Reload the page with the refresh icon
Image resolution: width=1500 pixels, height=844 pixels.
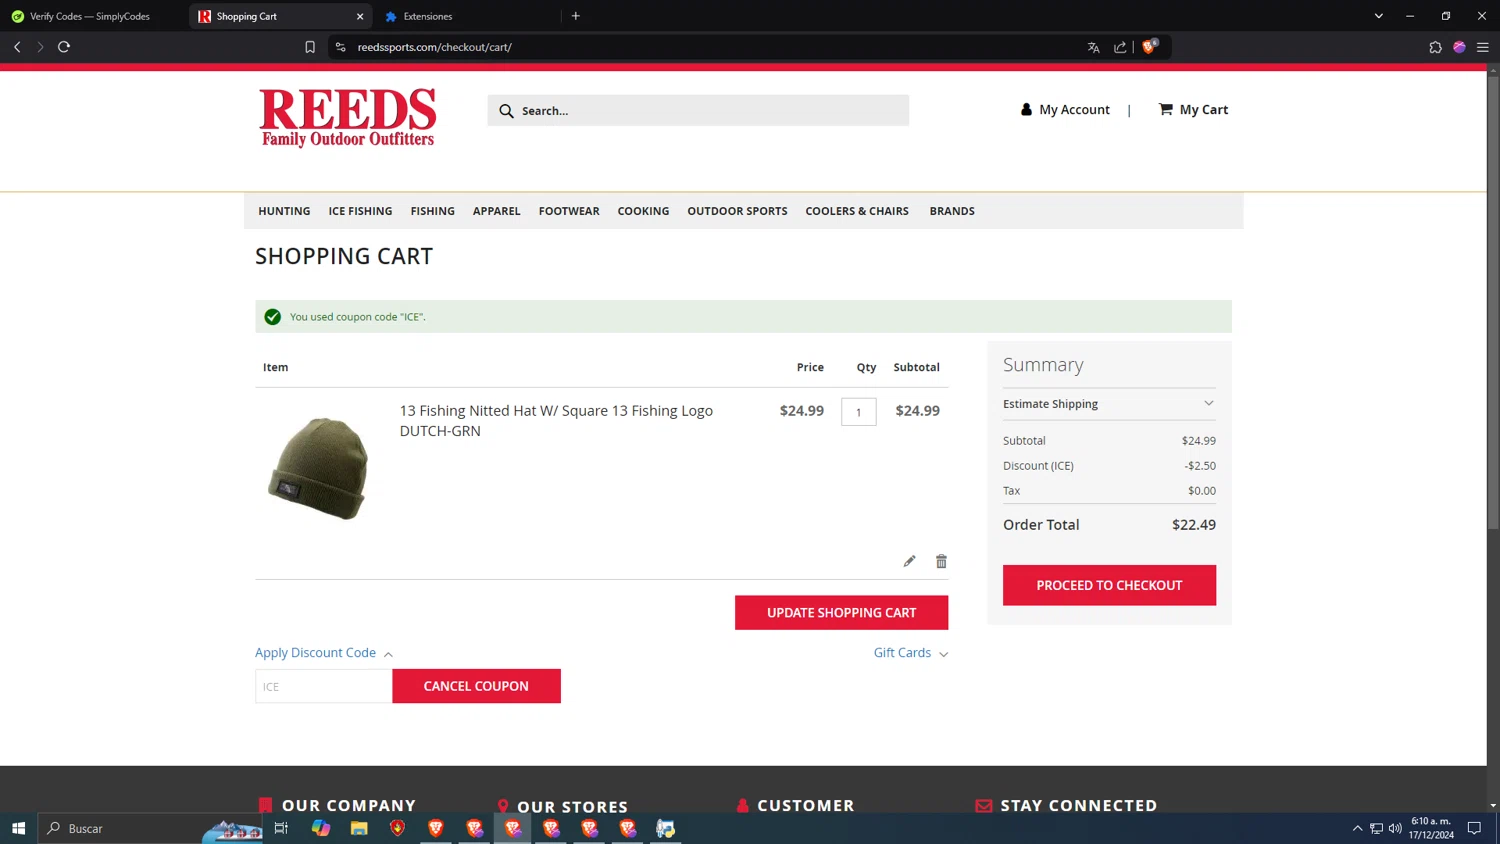64,47
